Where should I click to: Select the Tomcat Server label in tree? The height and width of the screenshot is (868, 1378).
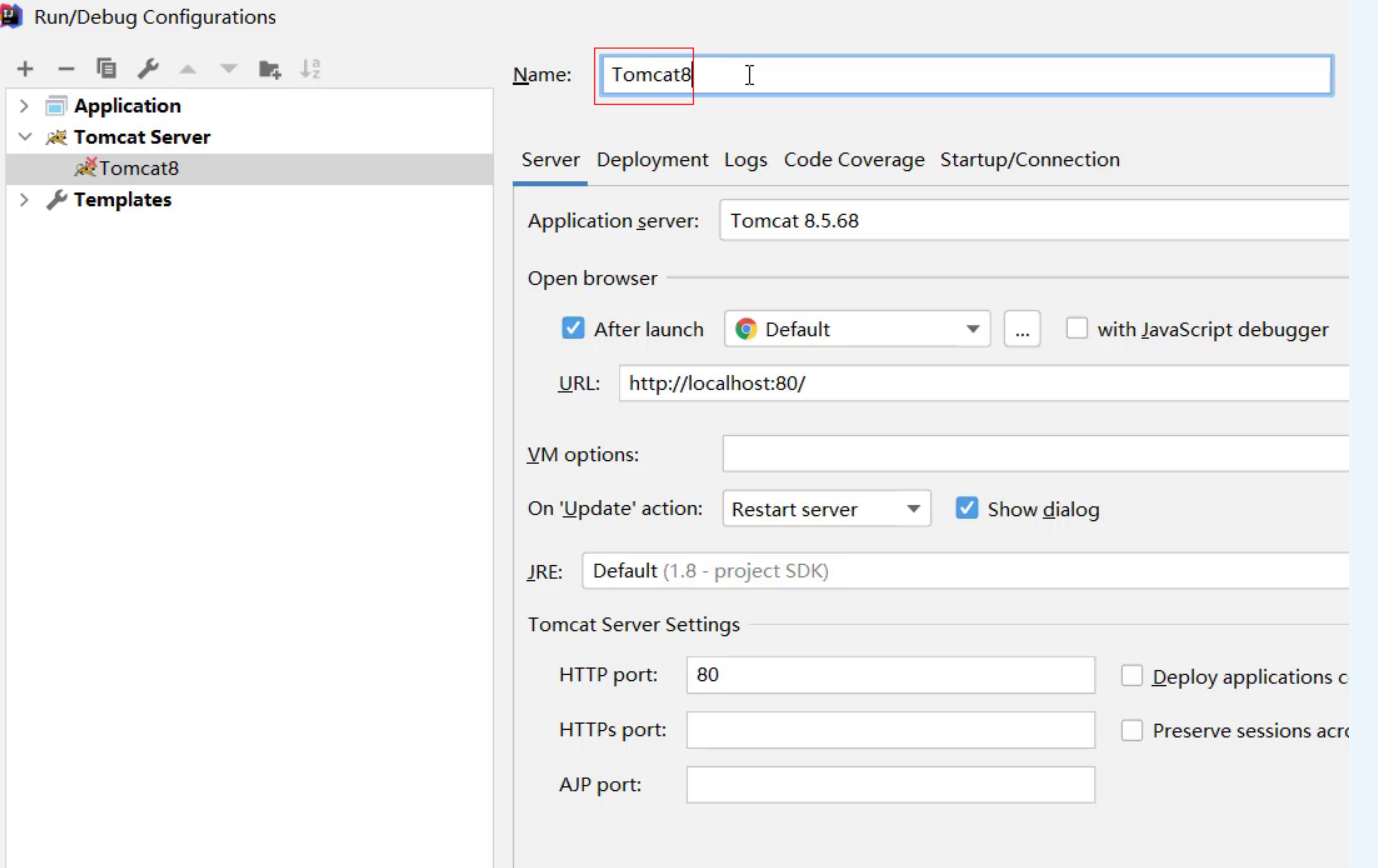(142, 137)
